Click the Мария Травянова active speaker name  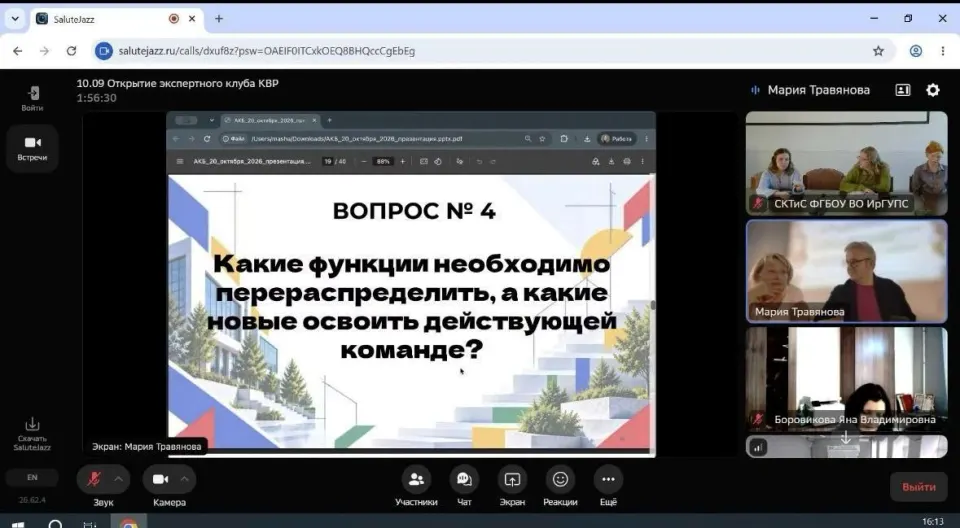pos(819,90)
